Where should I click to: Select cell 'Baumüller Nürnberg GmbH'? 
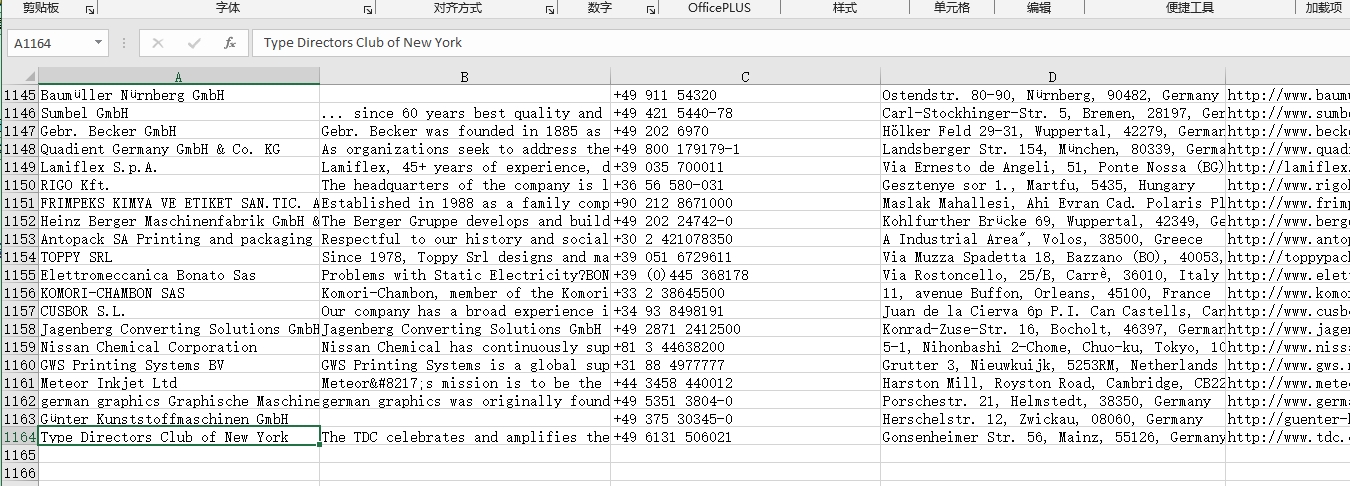pos(179,95)
